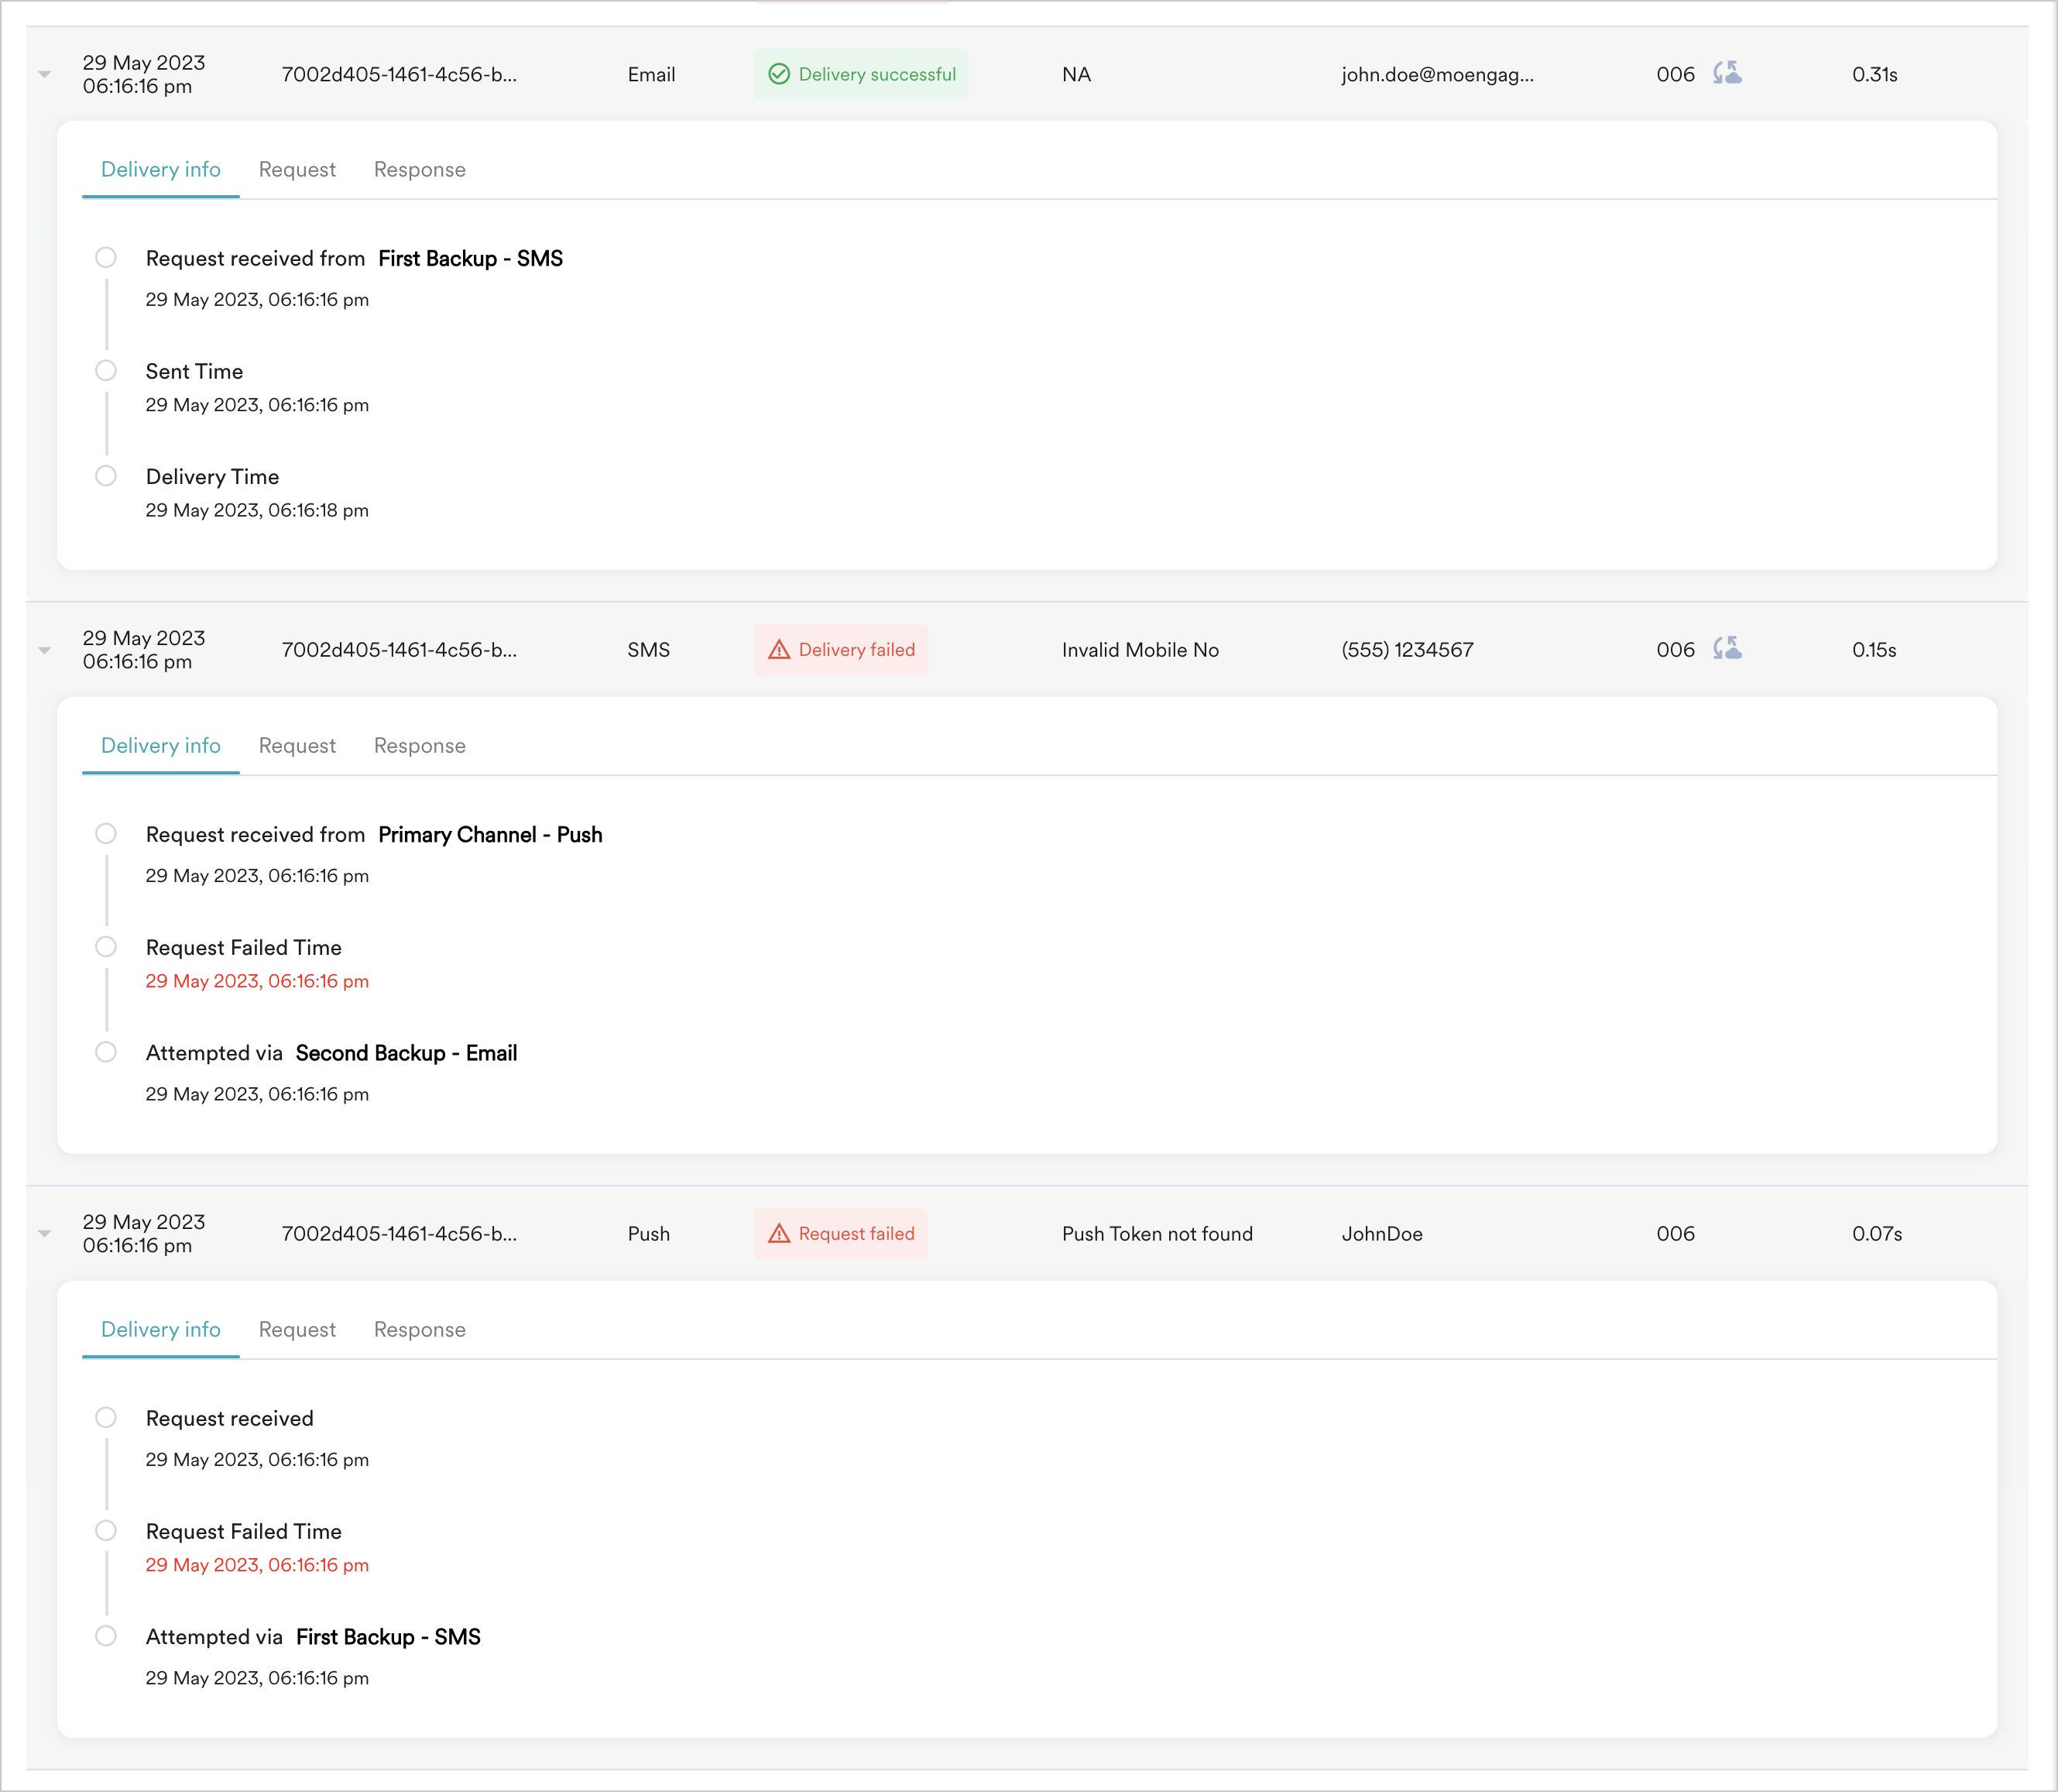Viewport: 2058px width, 1792px height.
Task: Click timeline circle beside Delivery Time
Action: point(106,476)
